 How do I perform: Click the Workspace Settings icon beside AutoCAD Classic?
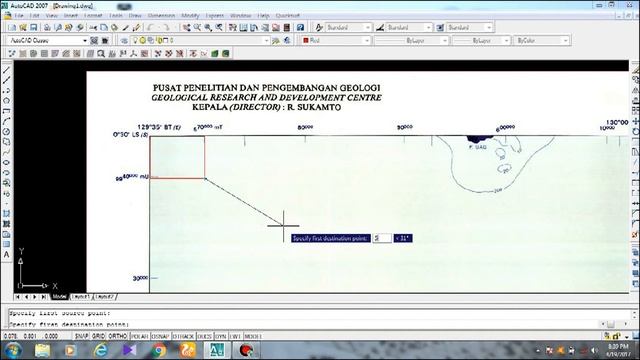94,40
